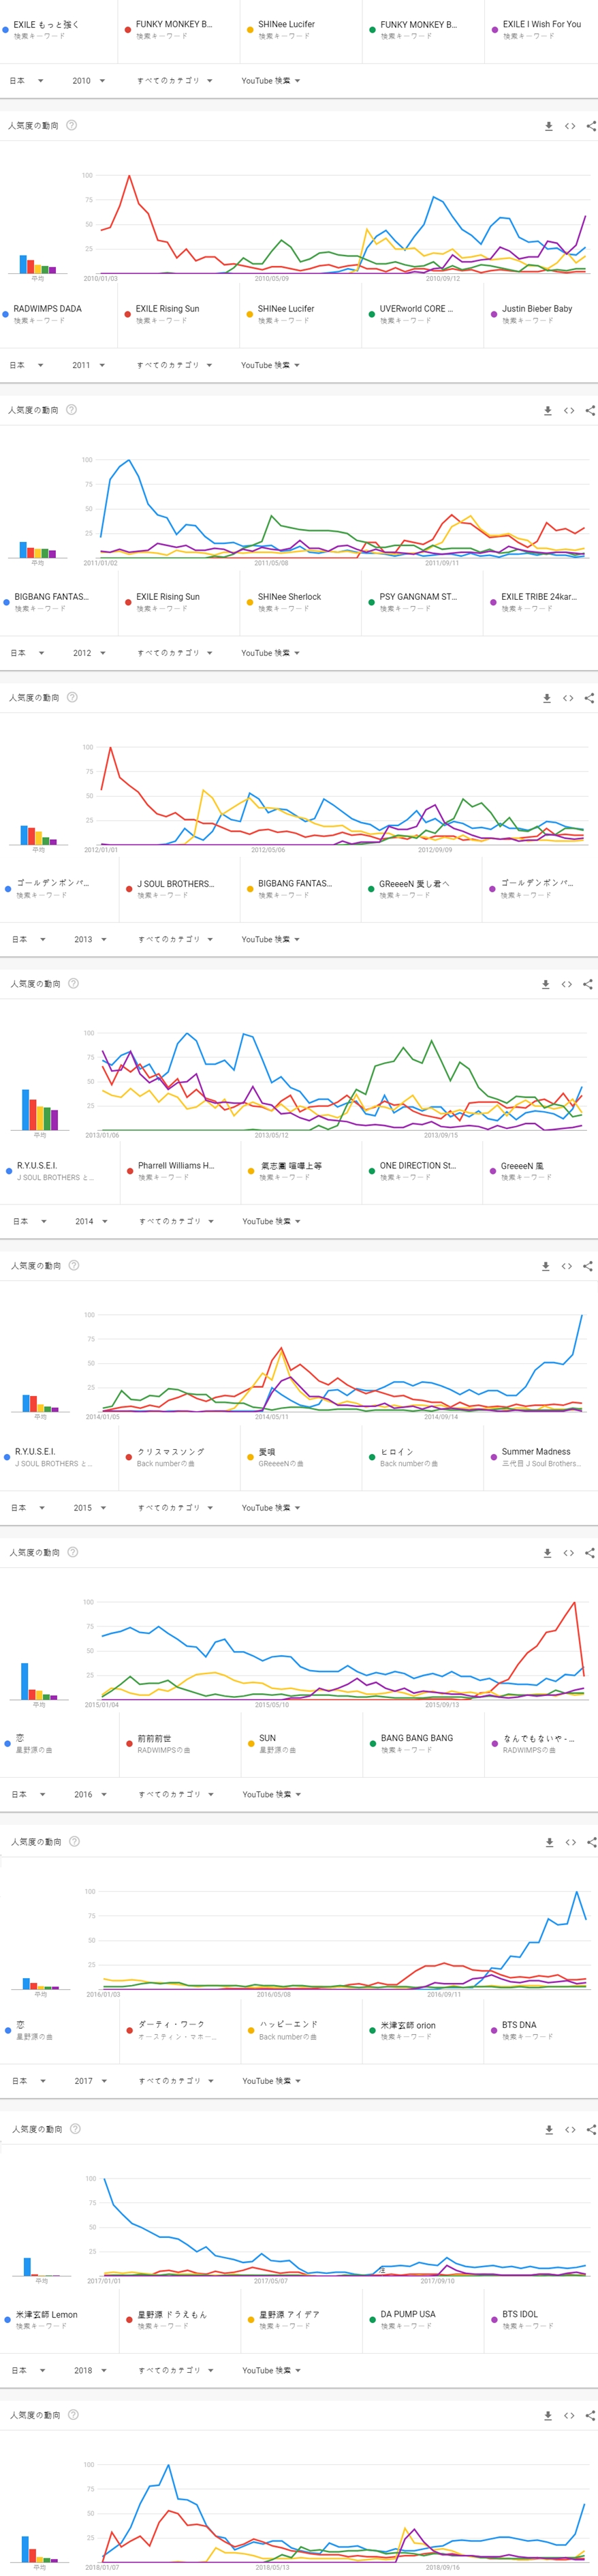Share the 2010 interest chart
Screen dimensions: 598x2576
[x=591, y=126]
